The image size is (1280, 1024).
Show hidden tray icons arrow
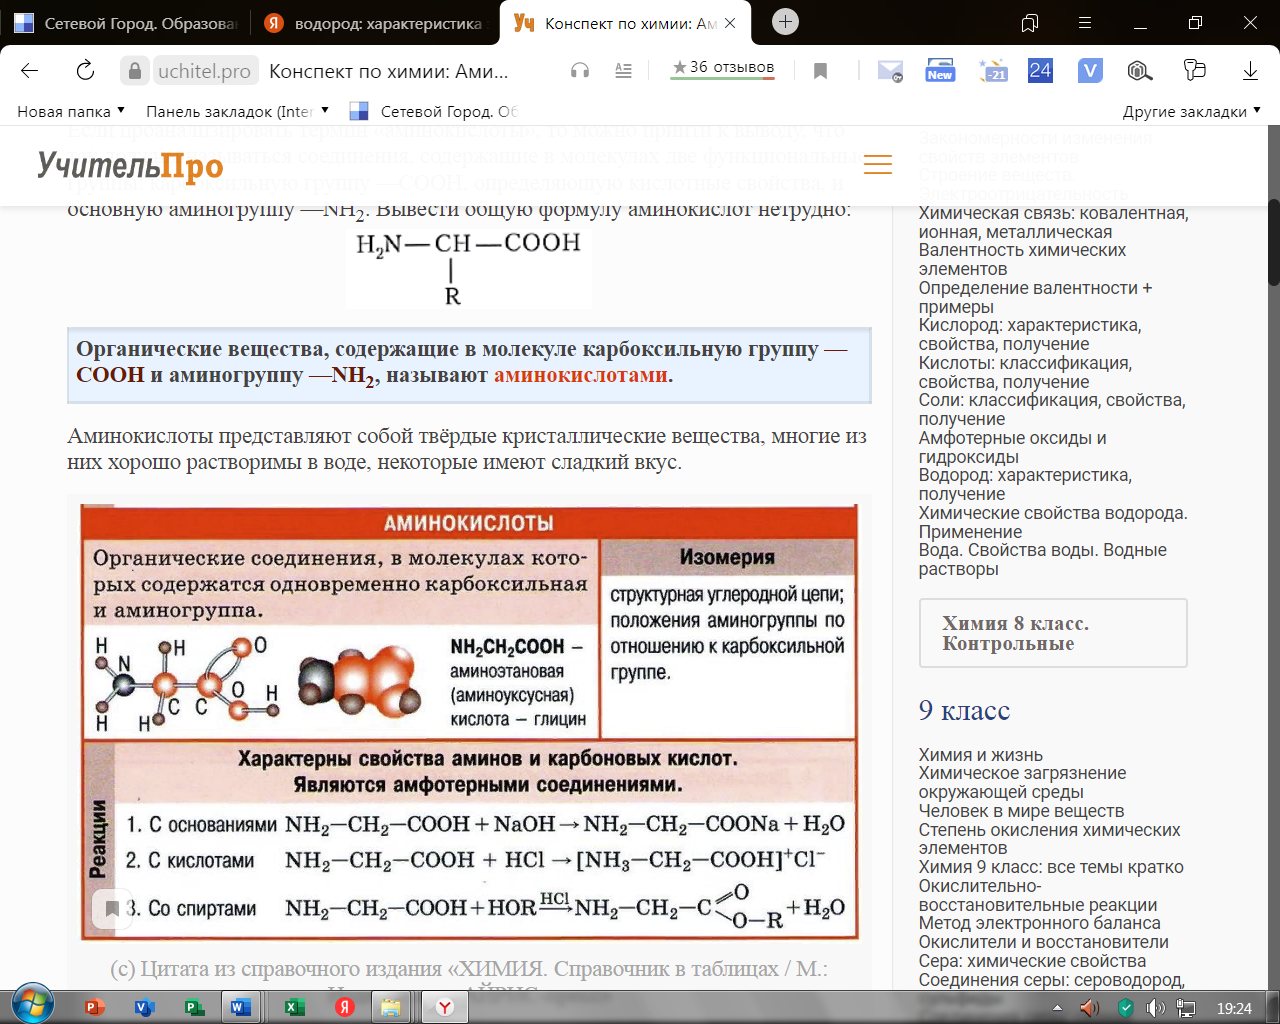(x=1057, y=1008)
